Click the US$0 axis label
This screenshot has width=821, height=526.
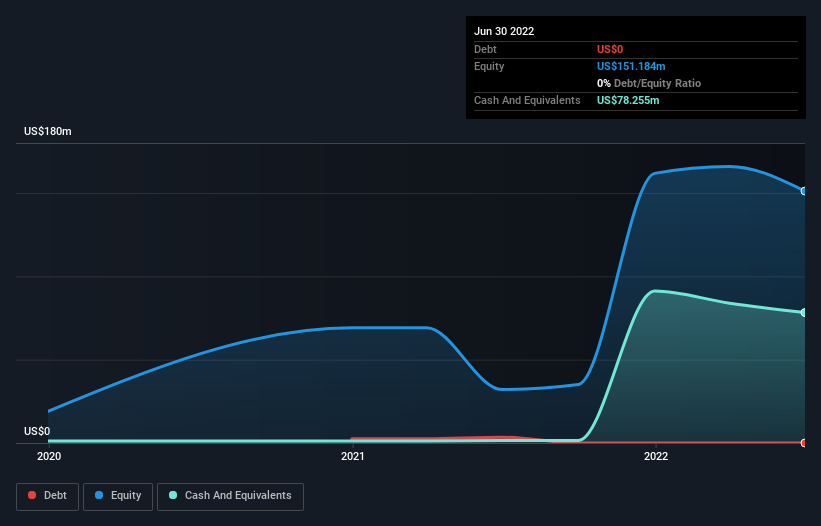click(x=37, y=431)
